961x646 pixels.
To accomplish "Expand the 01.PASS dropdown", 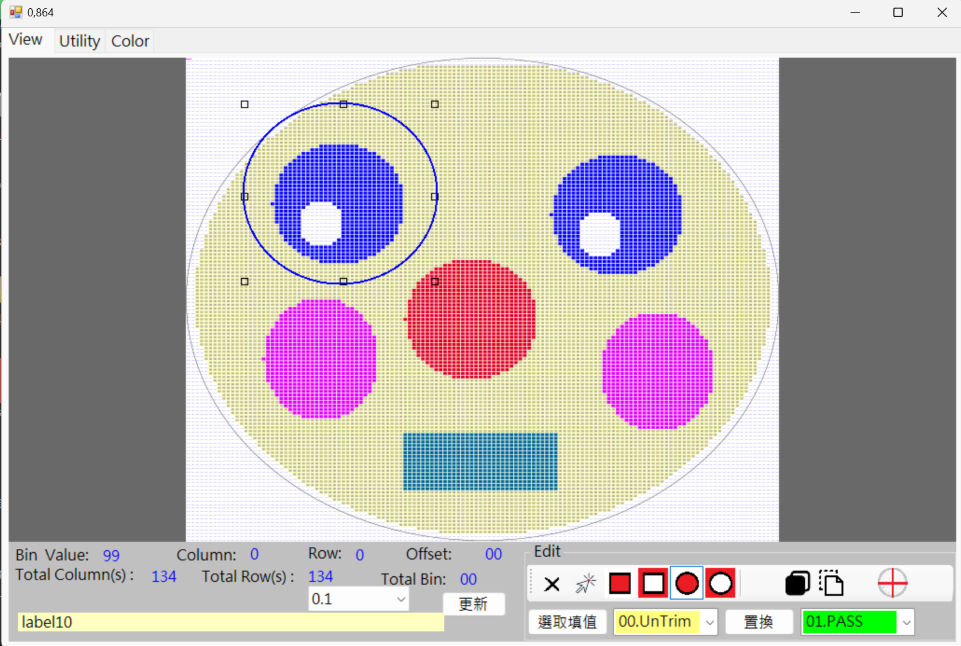I will point(906,623).
